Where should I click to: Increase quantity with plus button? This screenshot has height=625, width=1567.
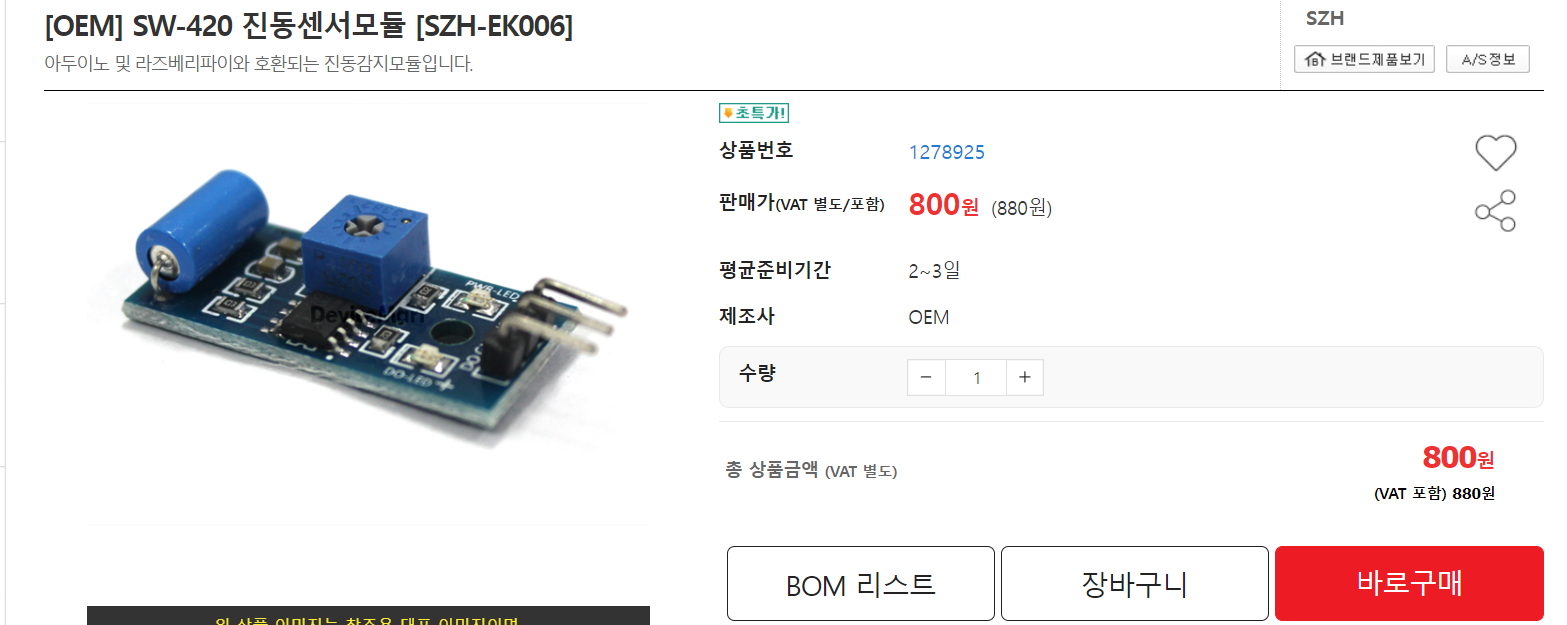(x=1024, y=377)
